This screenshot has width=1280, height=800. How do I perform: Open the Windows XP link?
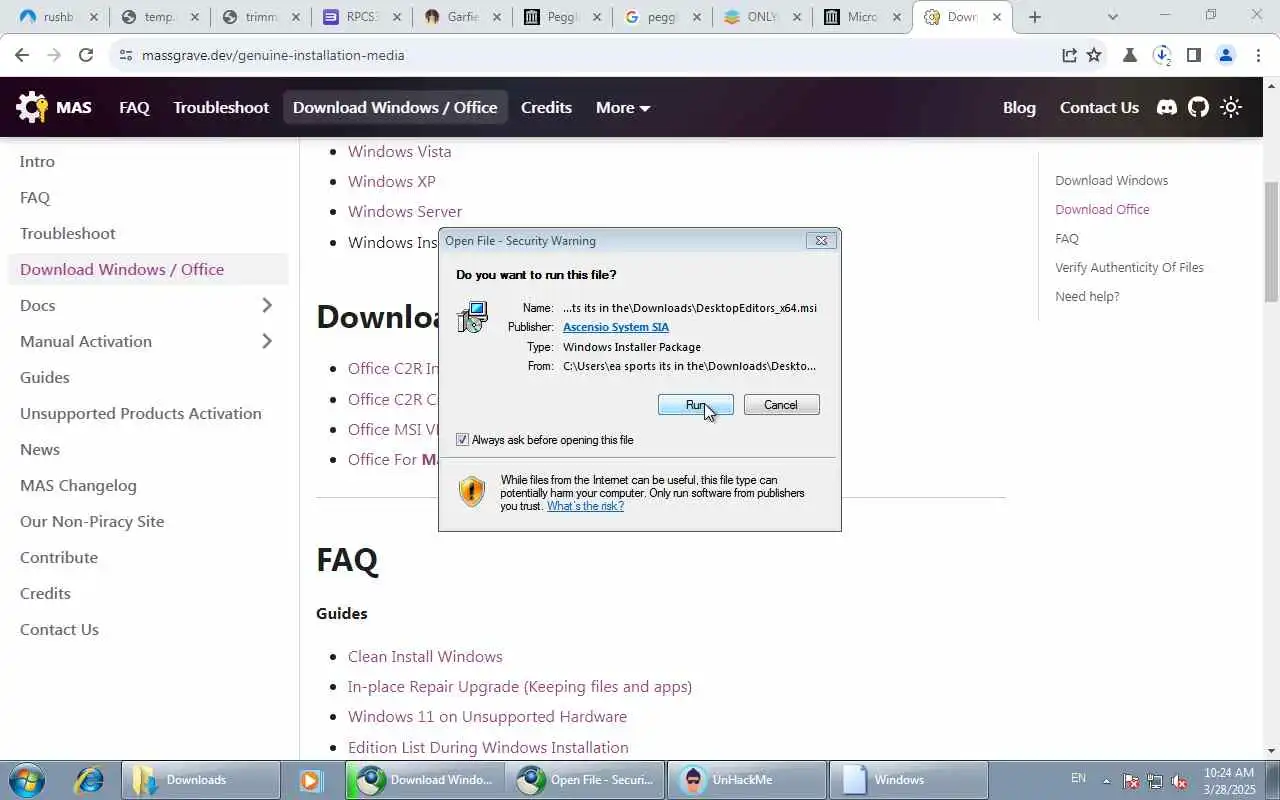click(x=392, y=181)
